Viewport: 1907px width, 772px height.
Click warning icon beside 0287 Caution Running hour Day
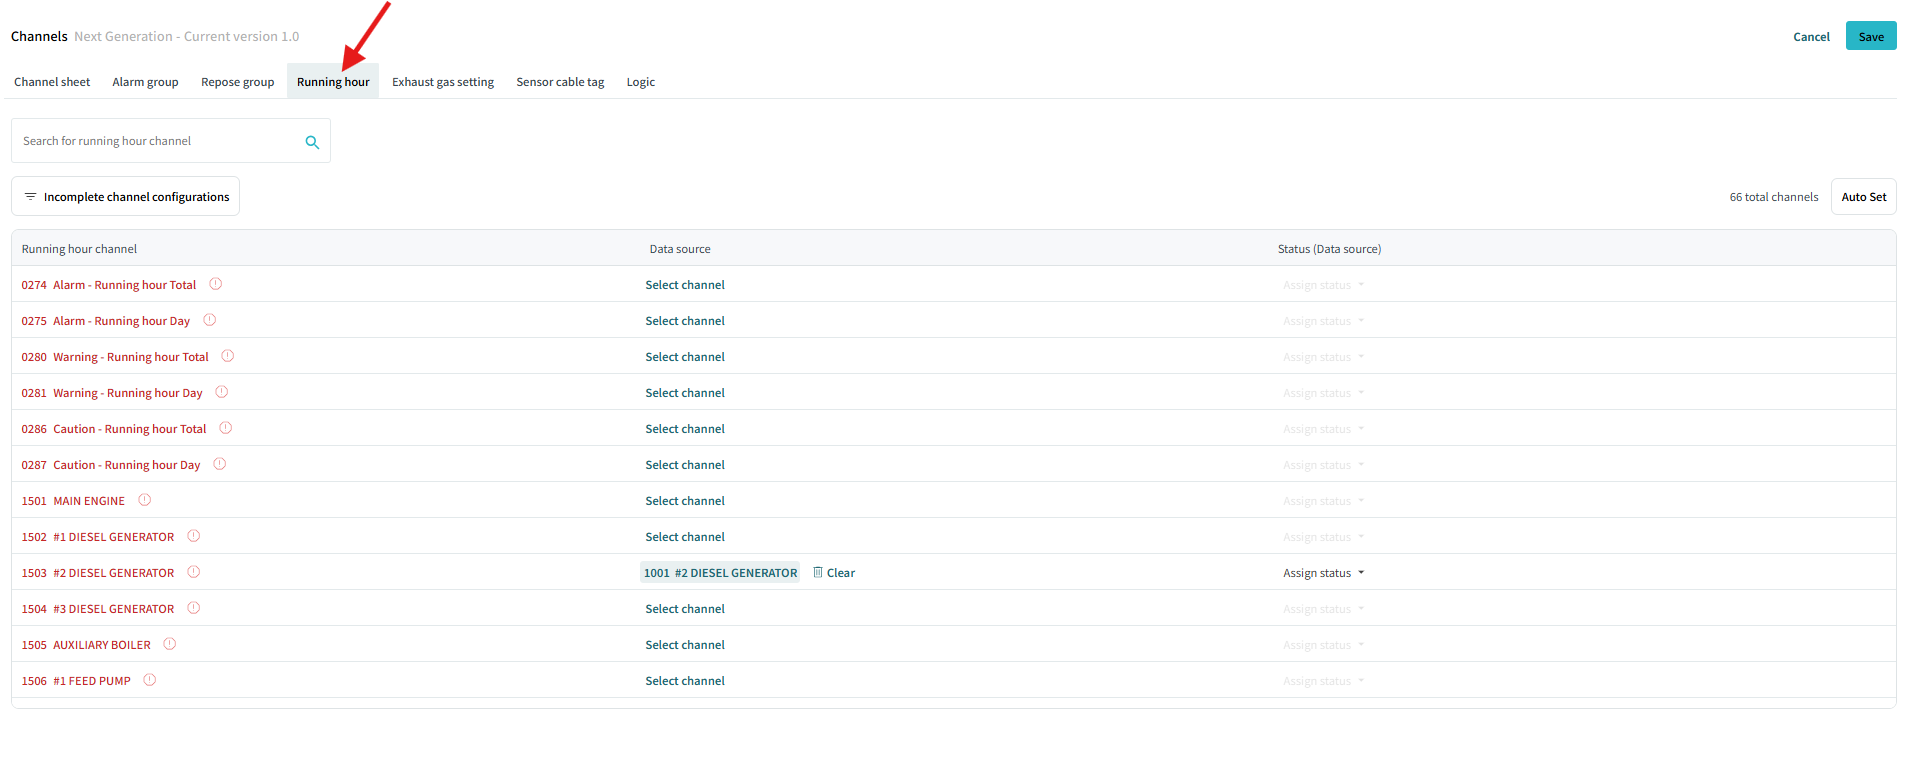[x=219, y=464]
